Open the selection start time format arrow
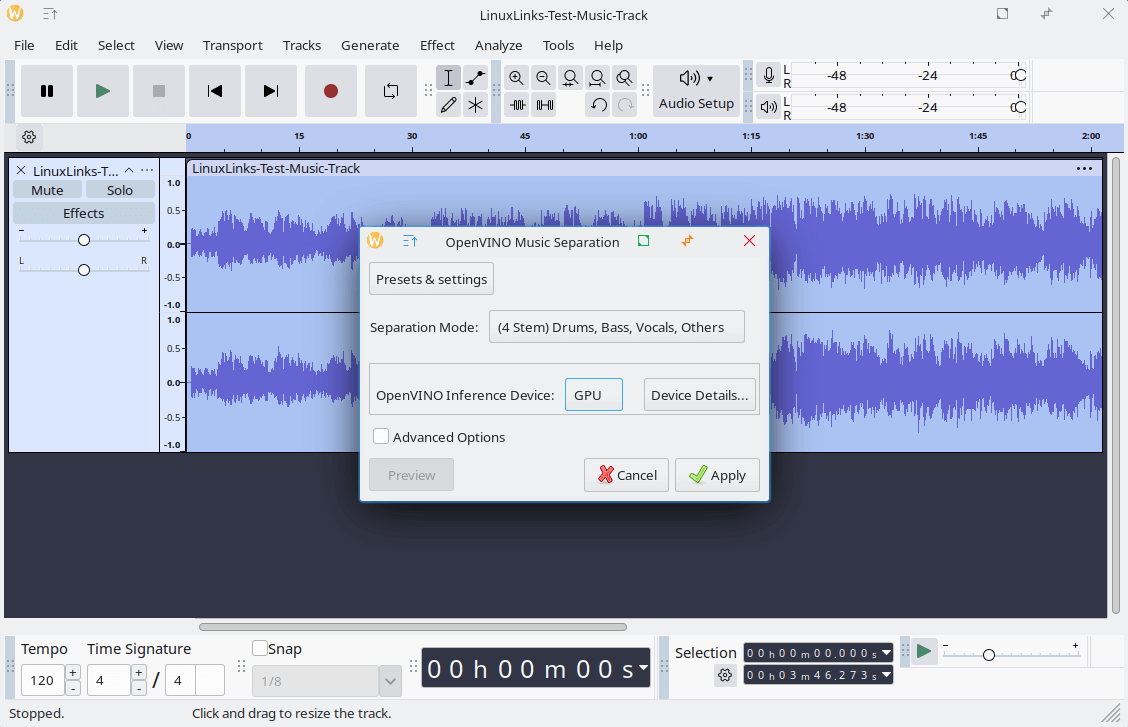This screenshot has width=1128, height=727. coord(886,653)
